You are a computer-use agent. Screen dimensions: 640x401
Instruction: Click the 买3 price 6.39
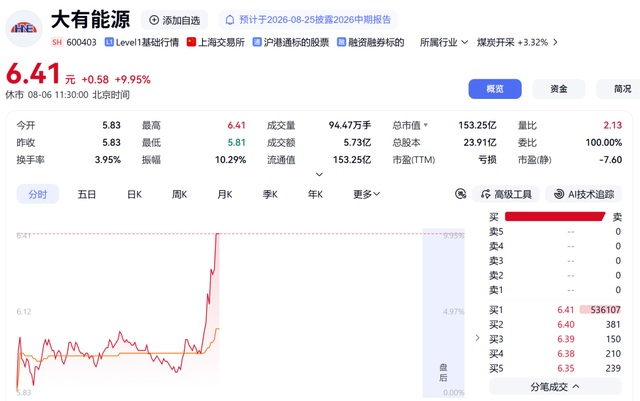pos(566,339)
